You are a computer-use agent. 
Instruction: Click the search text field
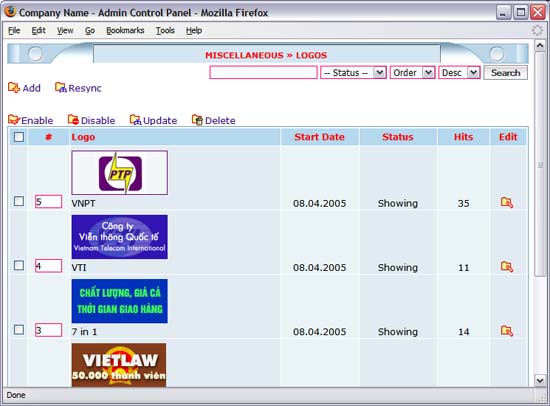coord(263,73)
